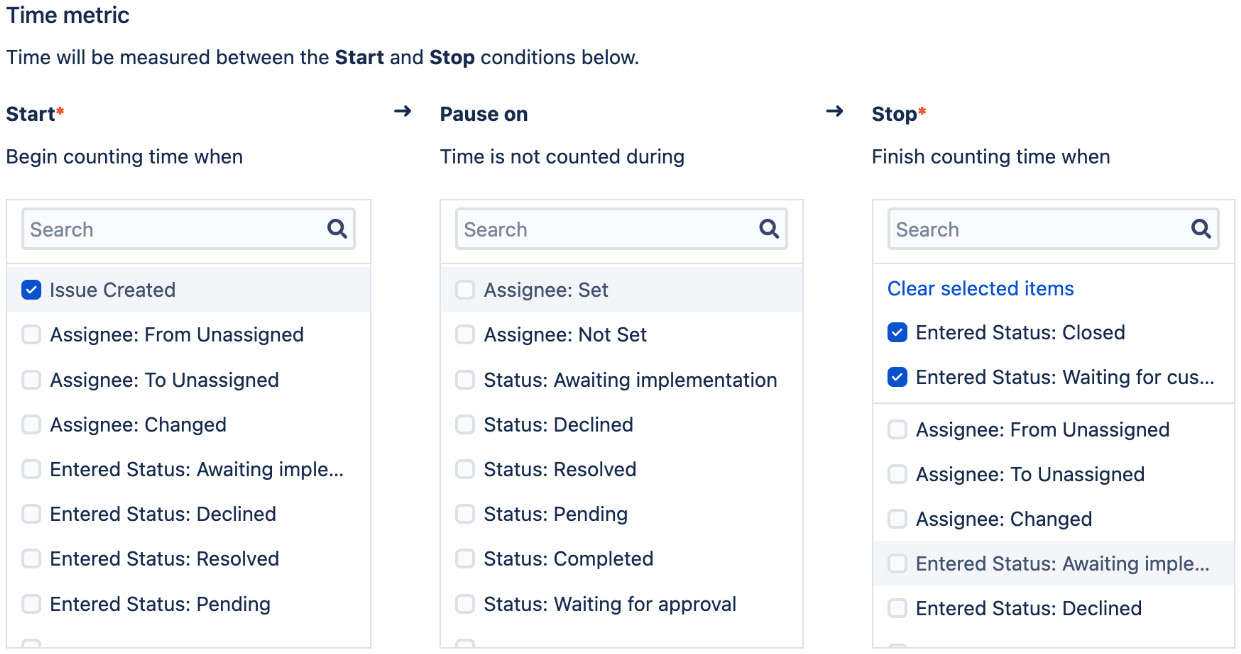This screenshot has height=654, width=1241.
Task: Check Assignee: To Unassigned in Stop list
Action: [x=898, y=474]
